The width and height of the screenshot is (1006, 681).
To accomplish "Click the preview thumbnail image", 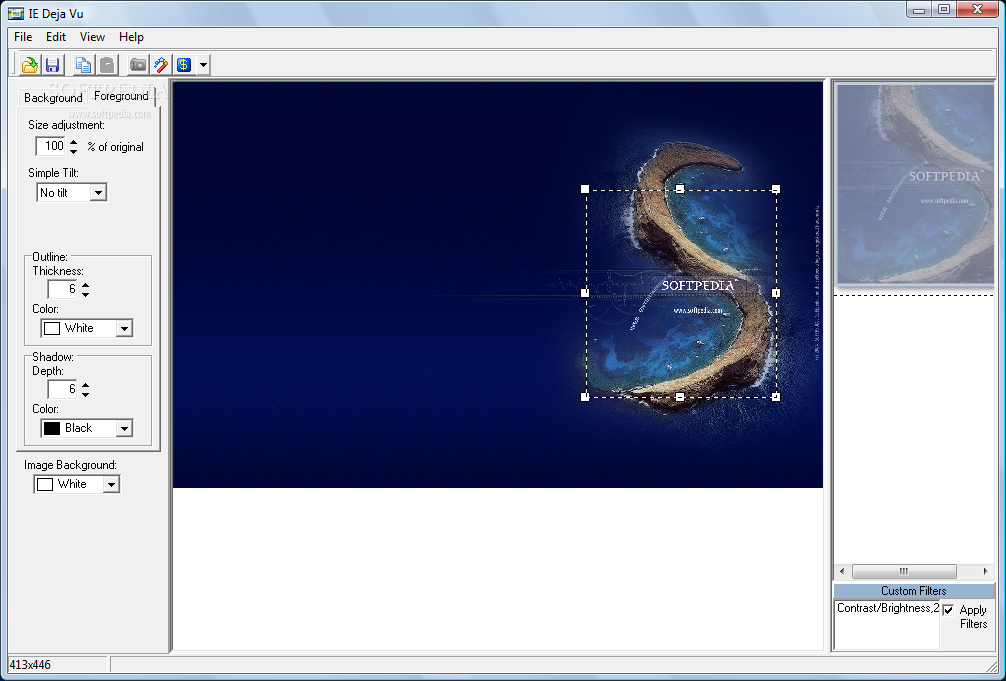I will point(915,184).
